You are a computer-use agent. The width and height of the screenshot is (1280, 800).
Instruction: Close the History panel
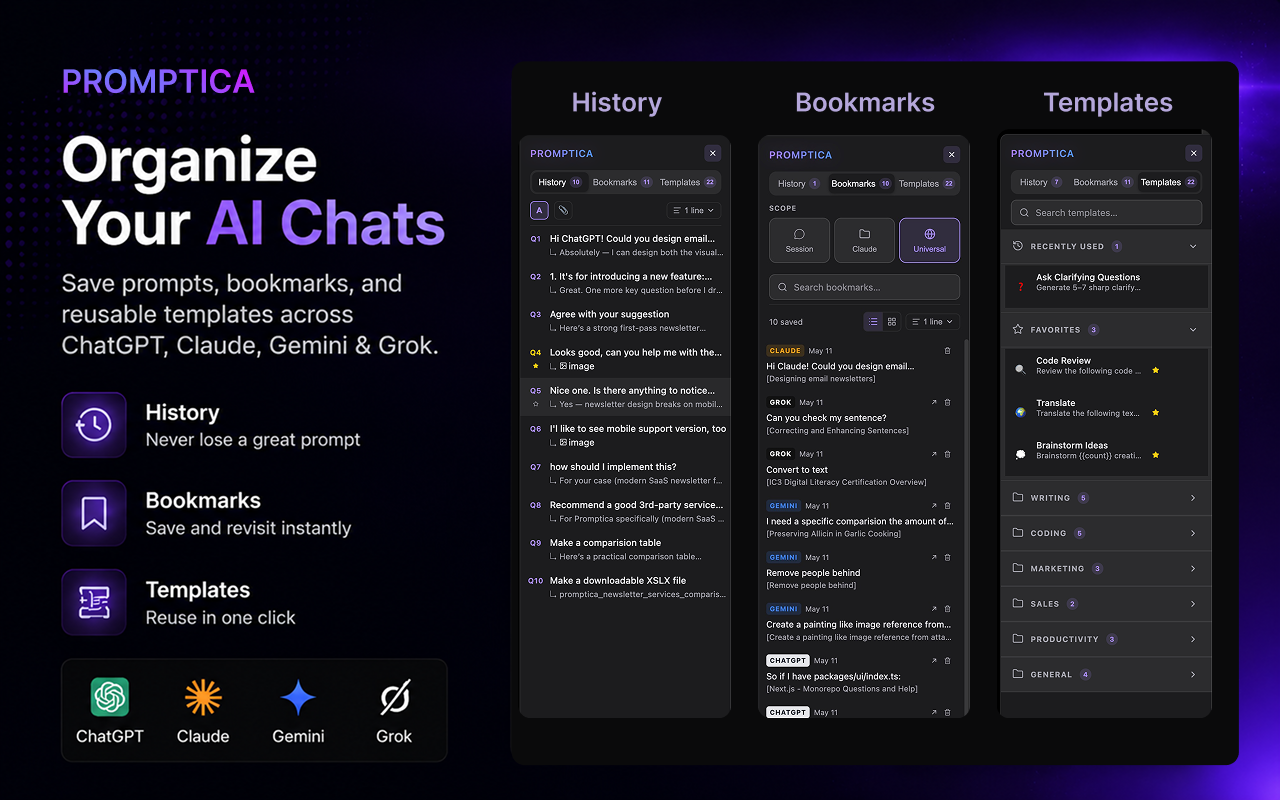click(x=712, y=153)
